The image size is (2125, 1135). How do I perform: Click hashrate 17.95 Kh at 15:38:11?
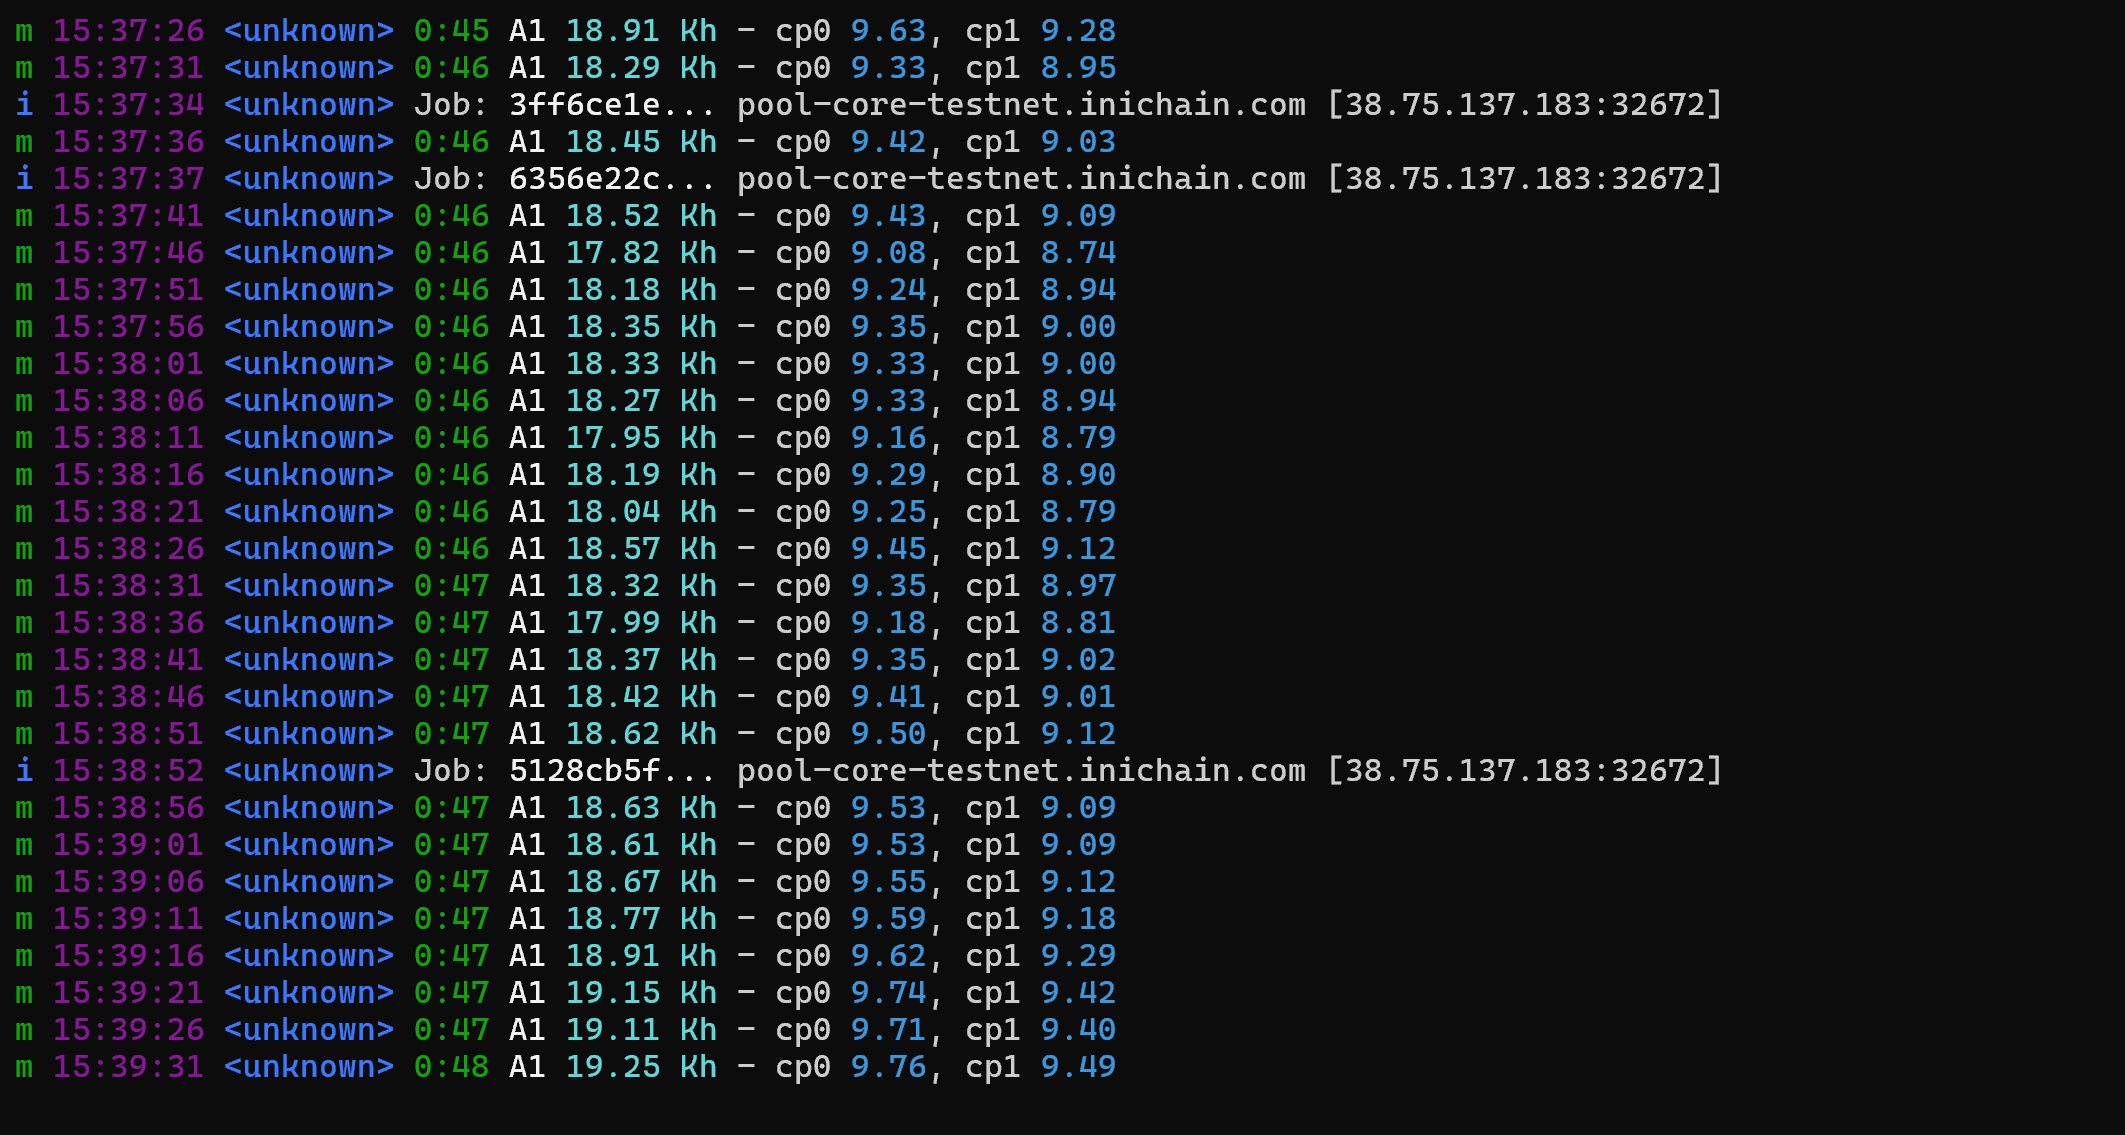[641, 438]
